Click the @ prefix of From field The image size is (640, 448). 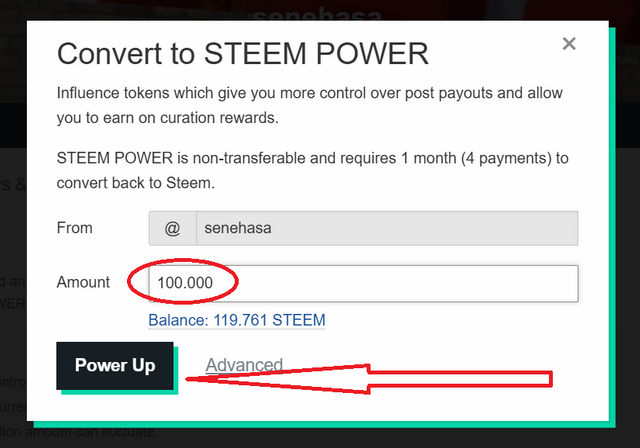point(172,228)
